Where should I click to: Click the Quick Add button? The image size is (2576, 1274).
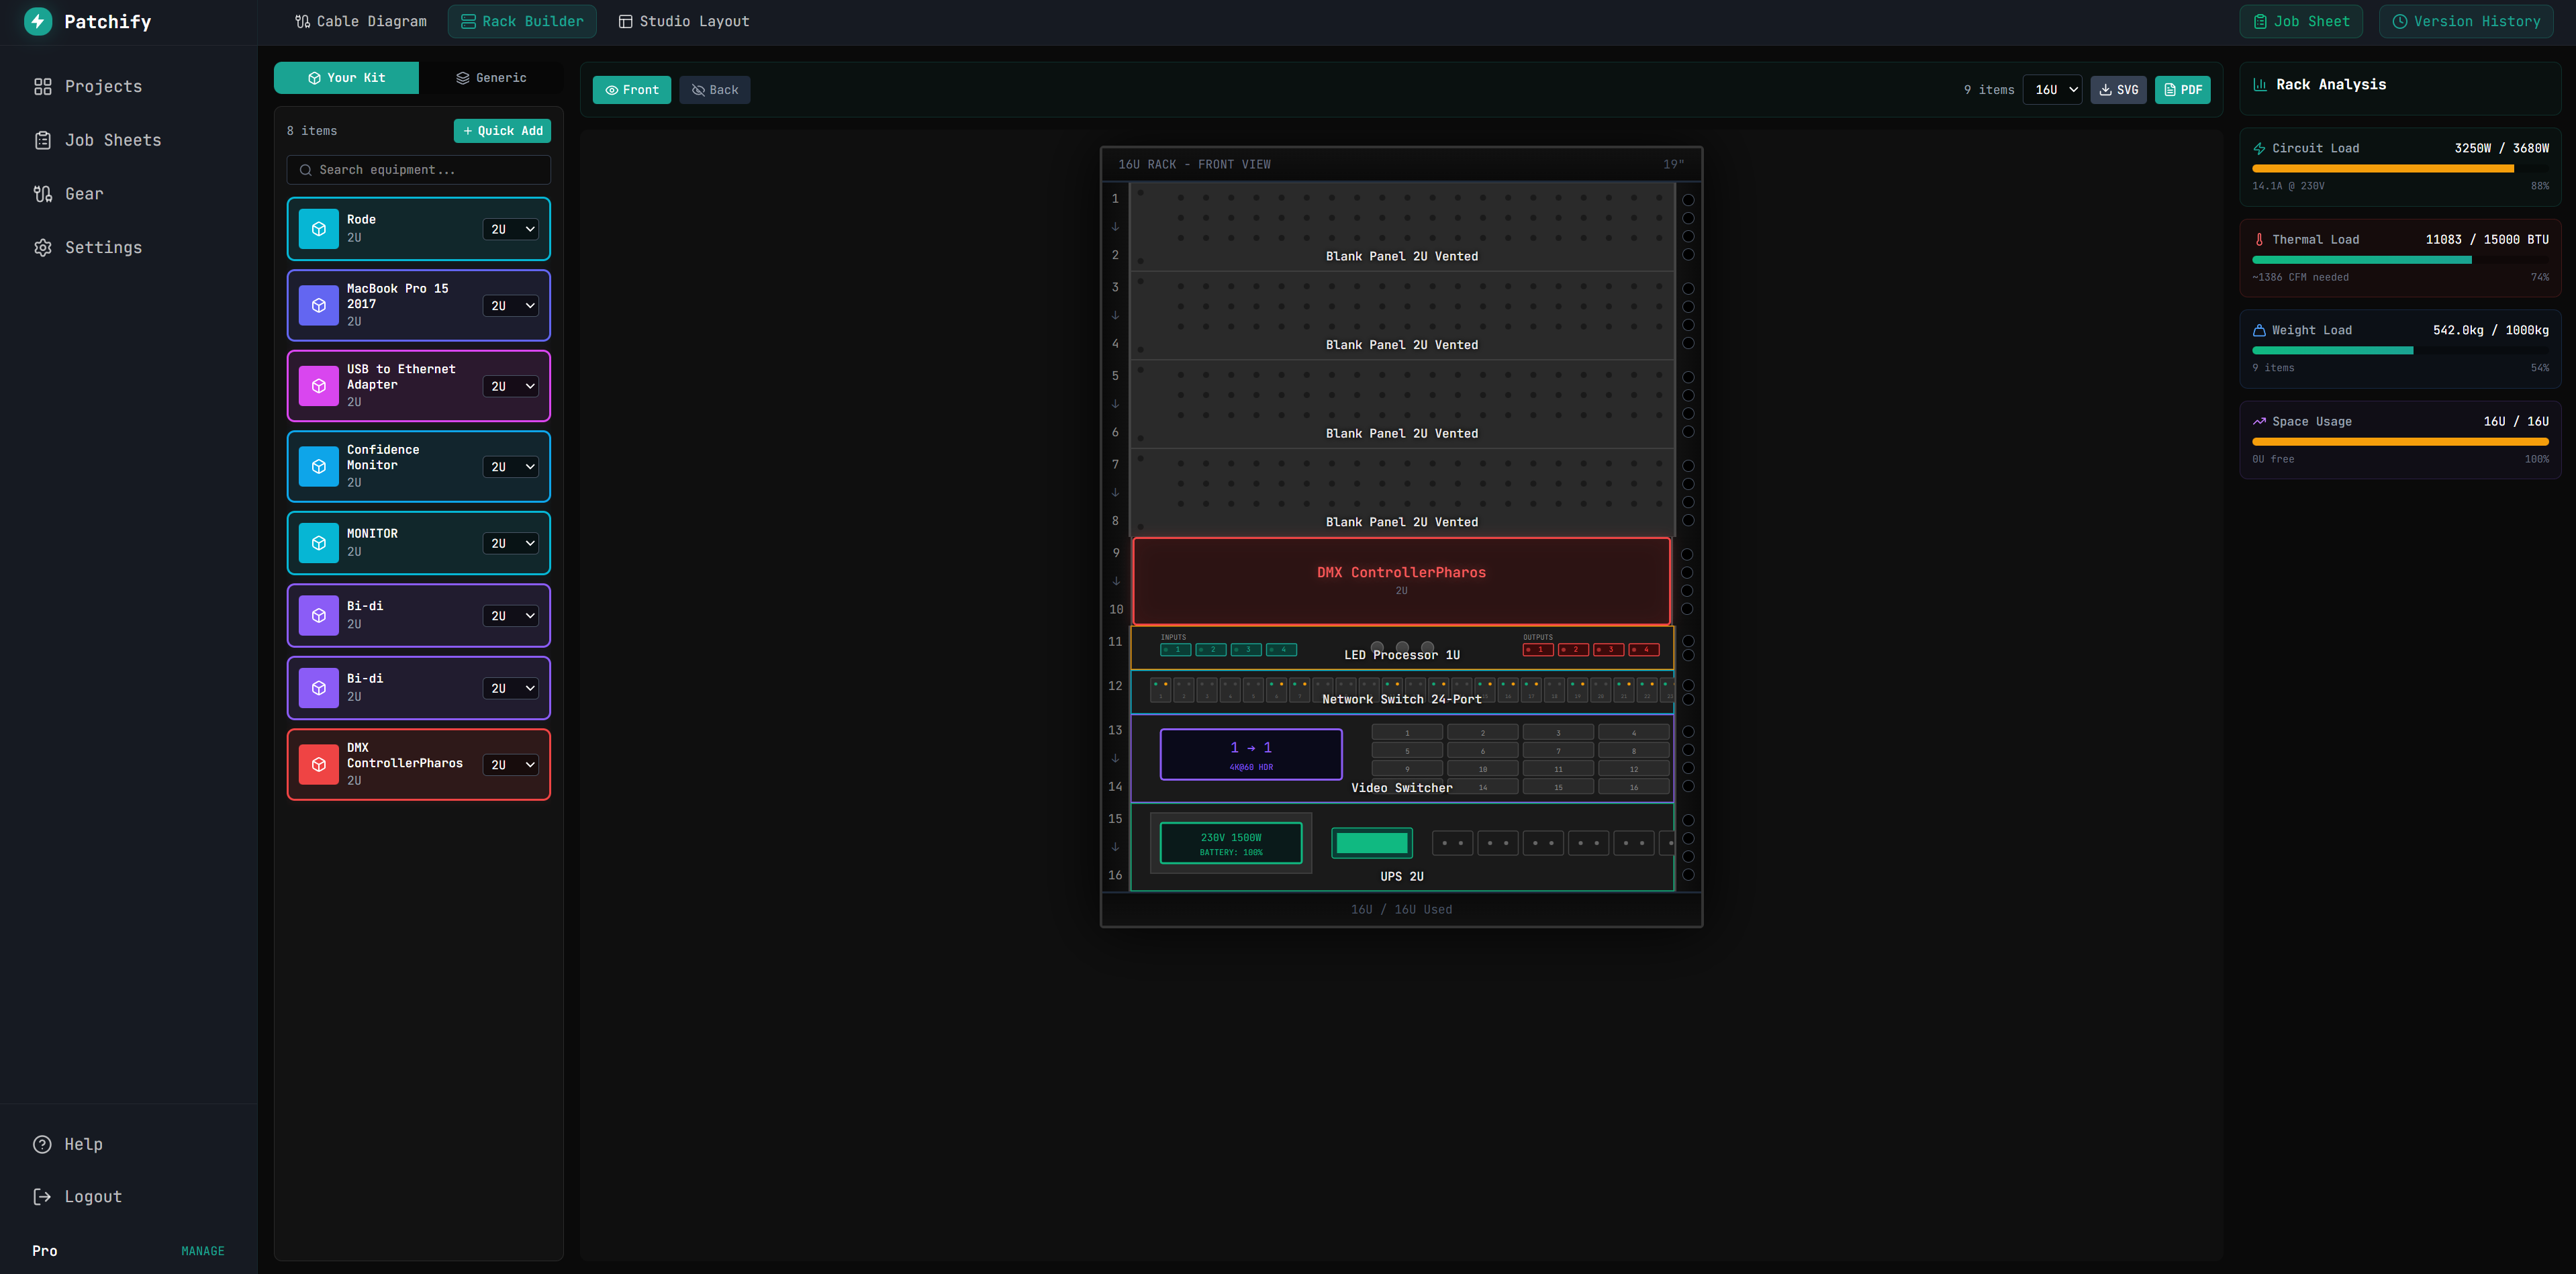point(502,131)
